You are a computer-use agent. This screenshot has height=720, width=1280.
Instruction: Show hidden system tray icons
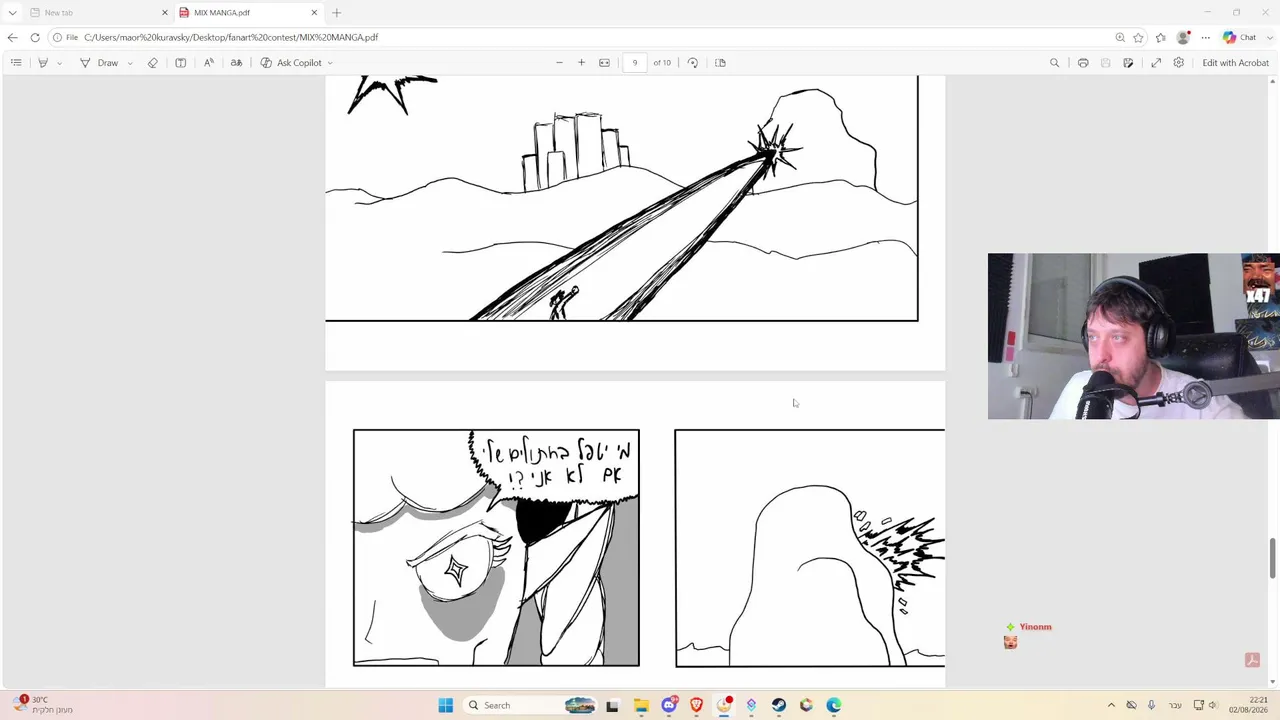(1111, 705)
